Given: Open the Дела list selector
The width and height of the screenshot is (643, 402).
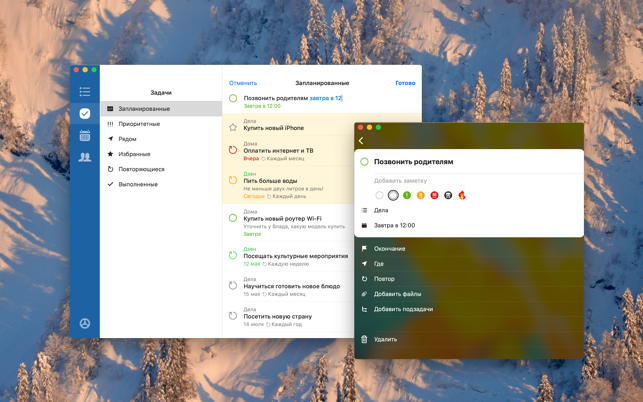Looking at the screenshot, I should pos(381,210).
